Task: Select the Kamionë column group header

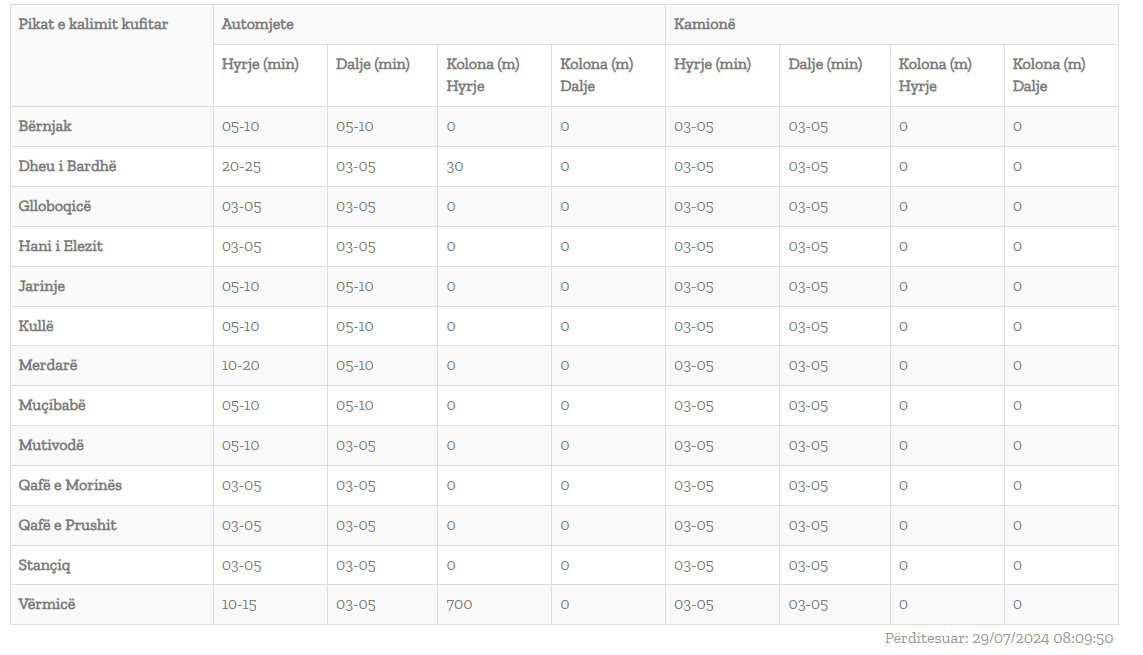Action: (704, 24)
